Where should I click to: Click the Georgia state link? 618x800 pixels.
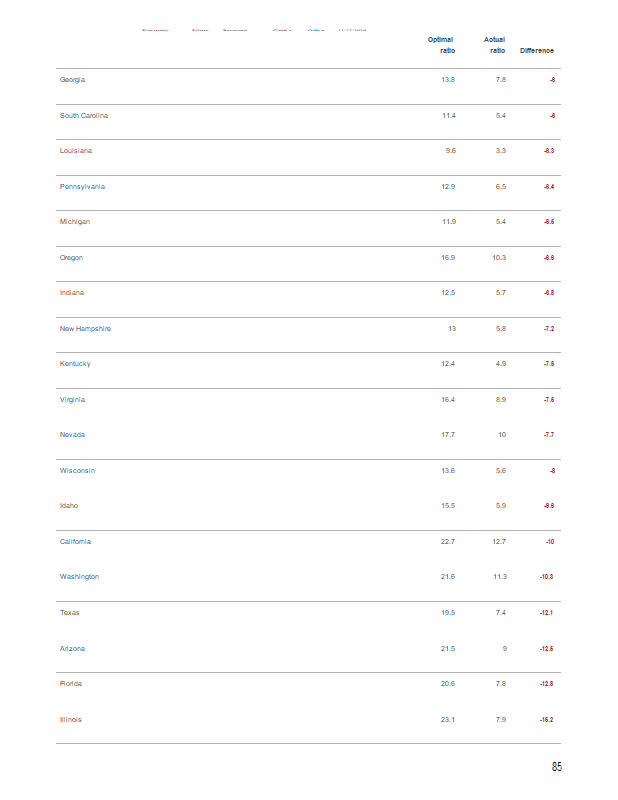point(73,79)
